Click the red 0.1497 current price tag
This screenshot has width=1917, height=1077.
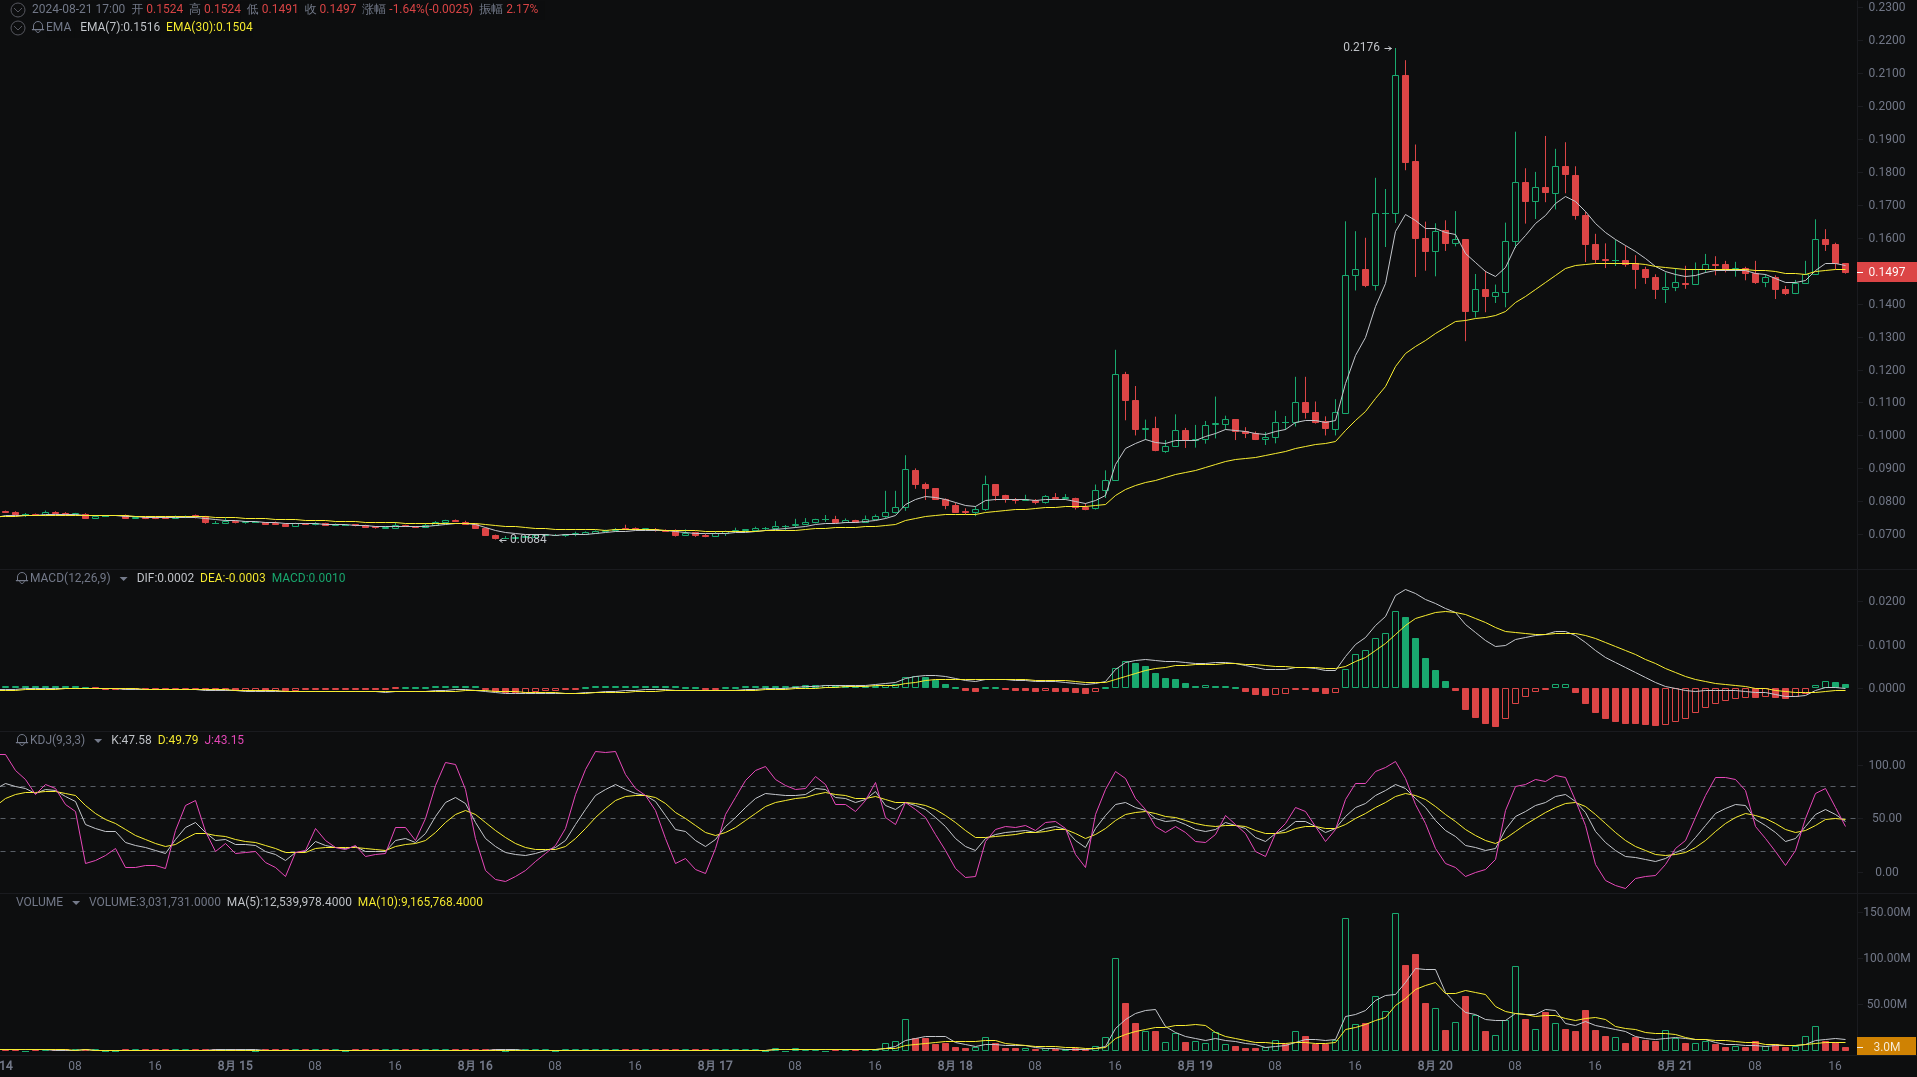point(1886,272)
